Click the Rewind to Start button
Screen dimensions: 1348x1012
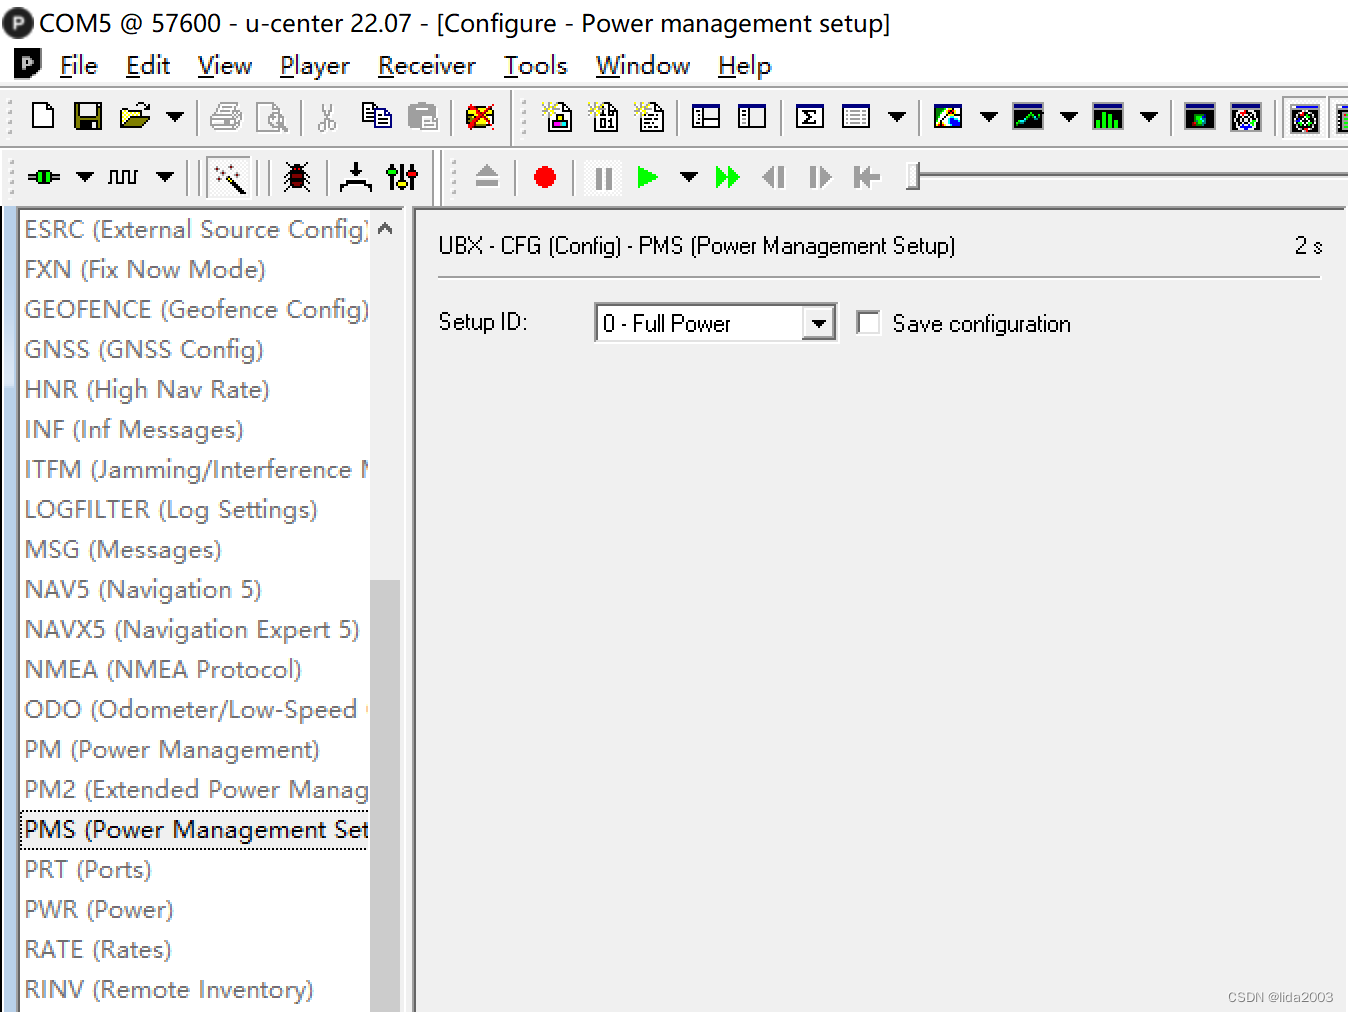click(866, 177)
